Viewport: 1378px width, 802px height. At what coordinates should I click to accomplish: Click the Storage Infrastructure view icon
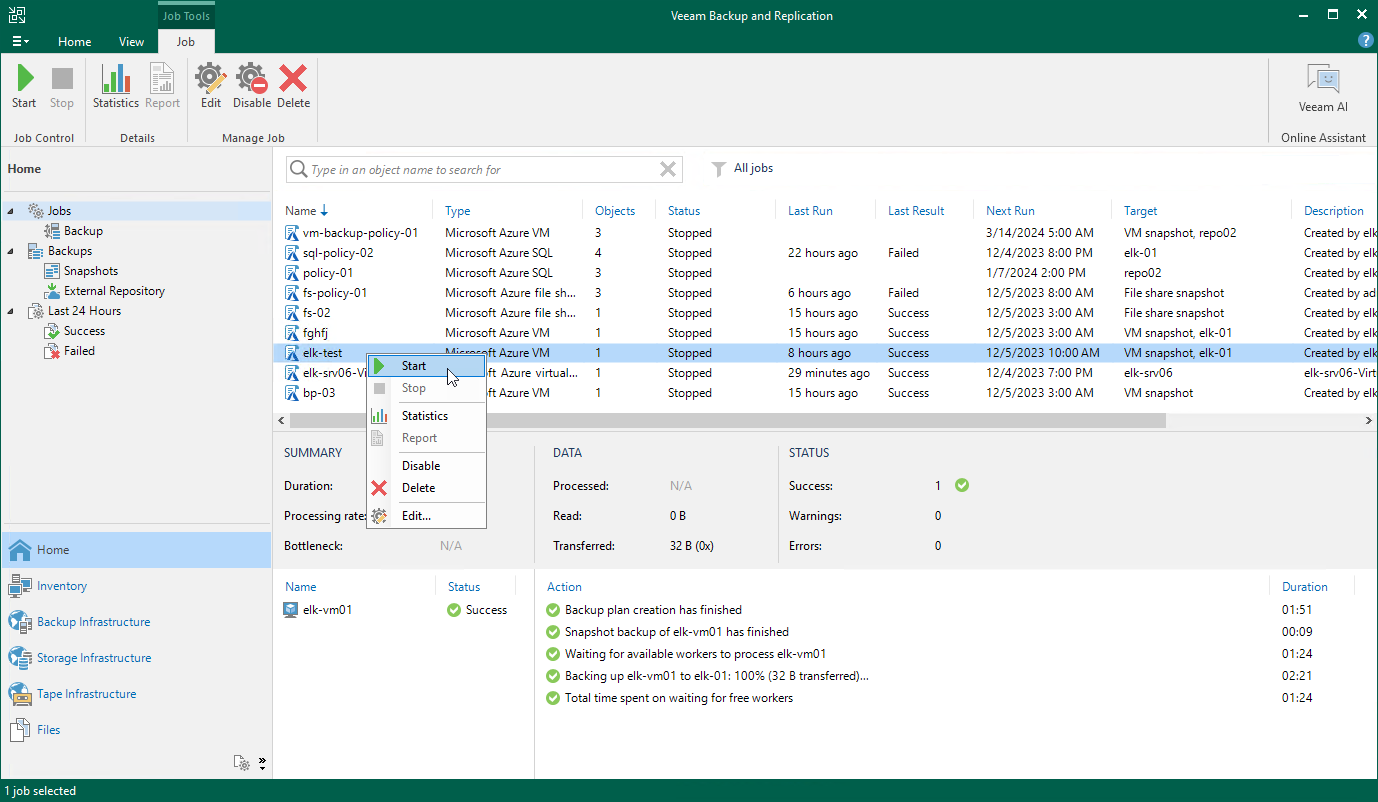coord(20,658)
